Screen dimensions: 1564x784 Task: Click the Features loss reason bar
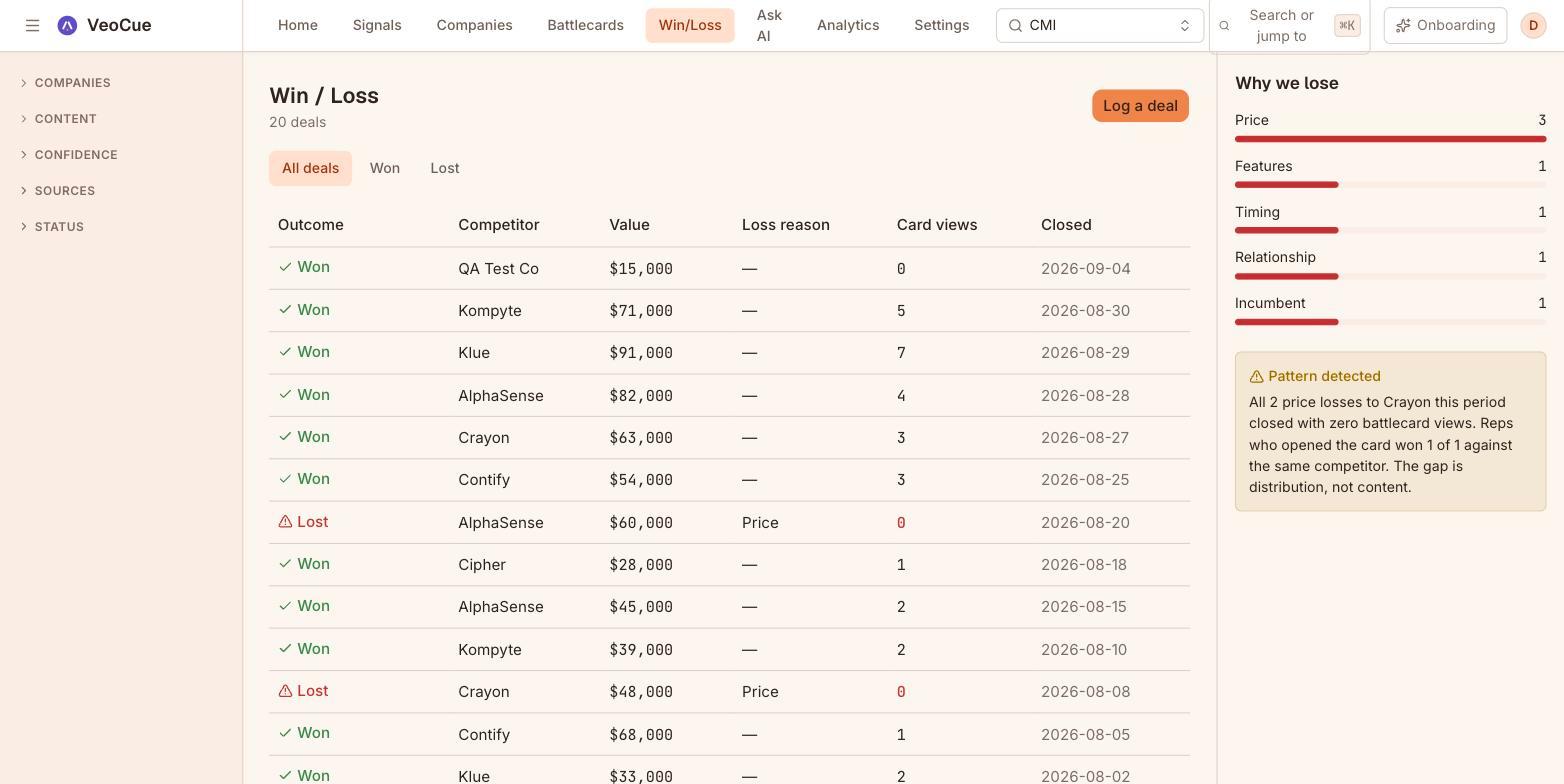(x=1390, y=185)
